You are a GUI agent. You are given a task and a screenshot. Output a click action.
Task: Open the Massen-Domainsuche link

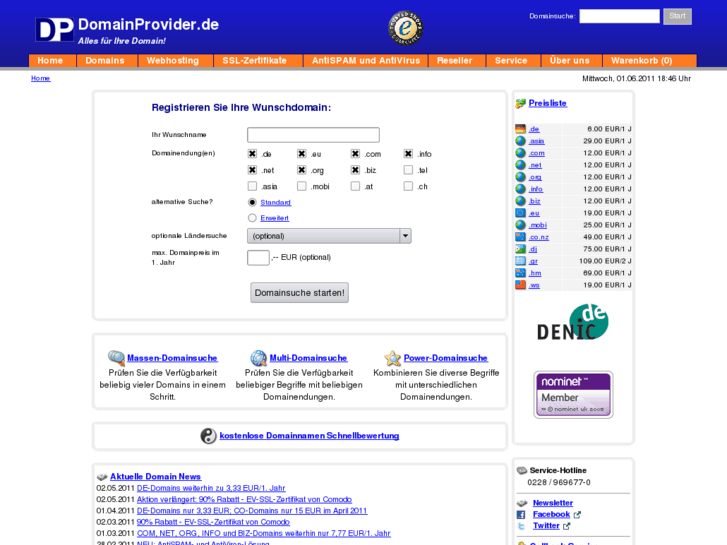[x=172, y=358]
